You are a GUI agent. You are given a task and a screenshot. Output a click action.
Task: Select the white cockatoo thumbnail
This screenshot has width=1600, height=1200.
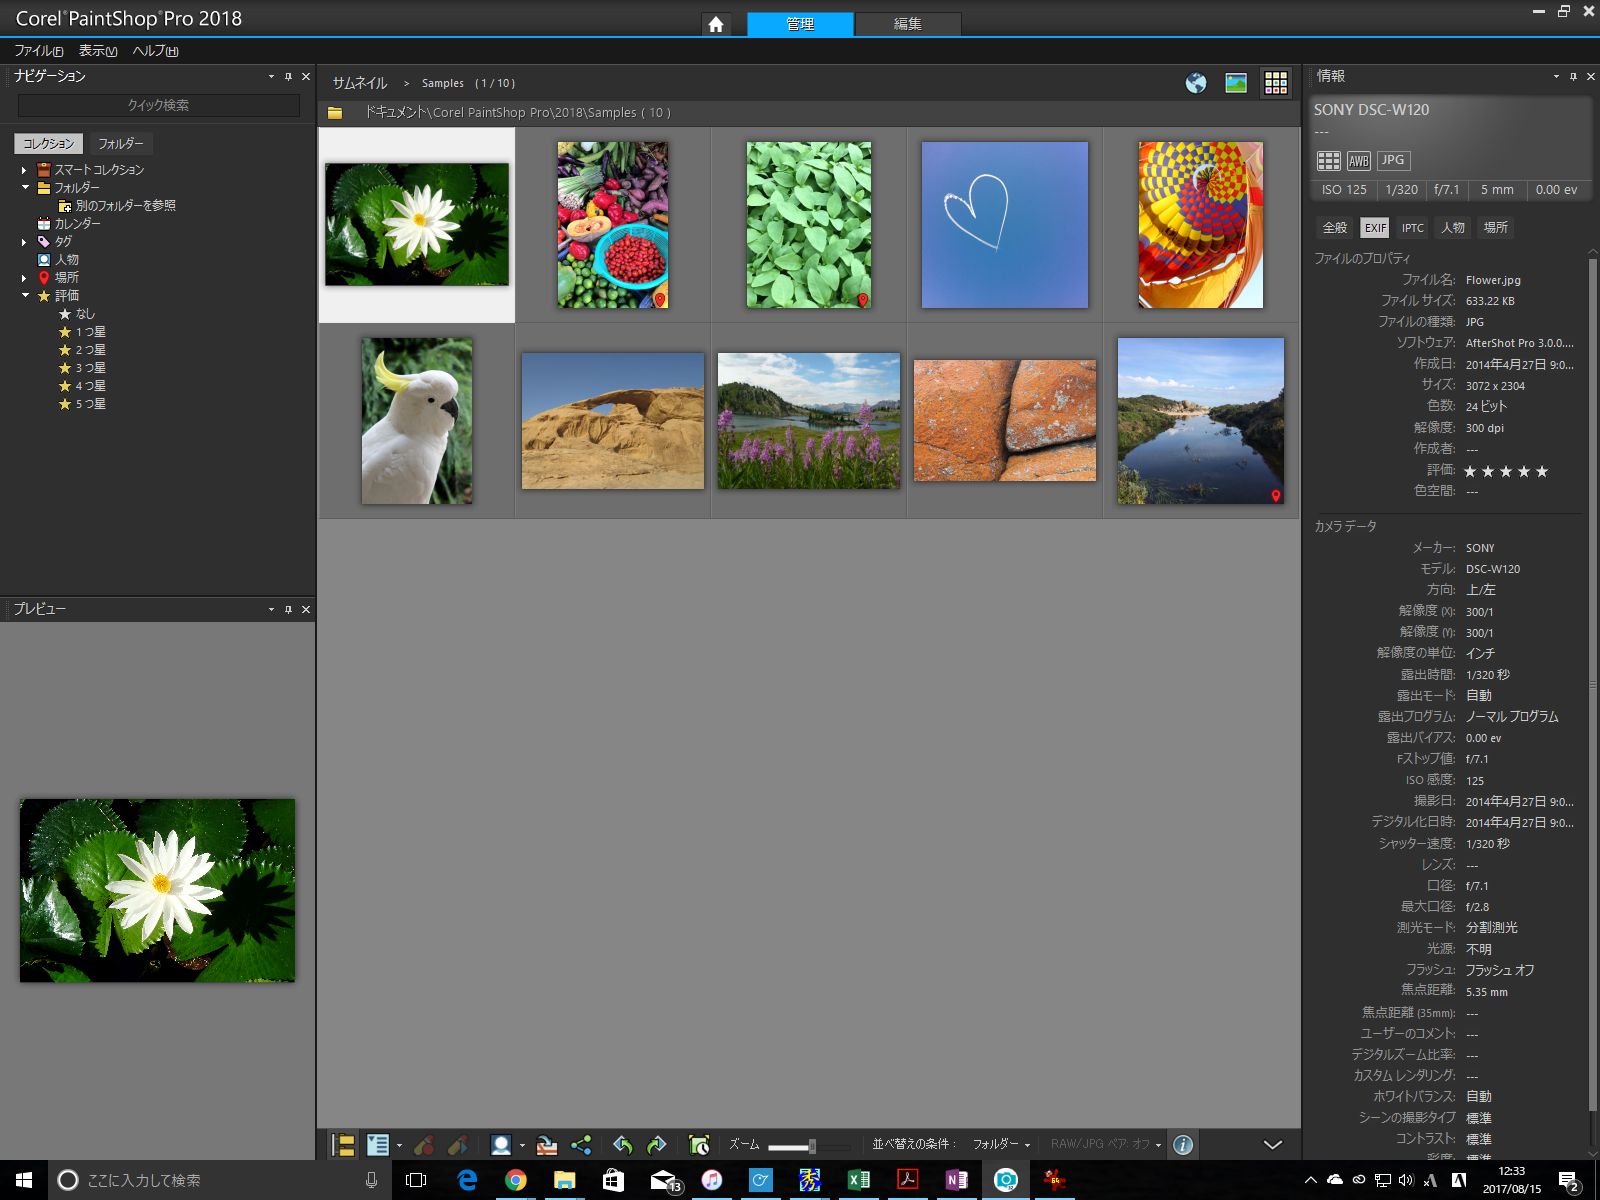point(417,421)
